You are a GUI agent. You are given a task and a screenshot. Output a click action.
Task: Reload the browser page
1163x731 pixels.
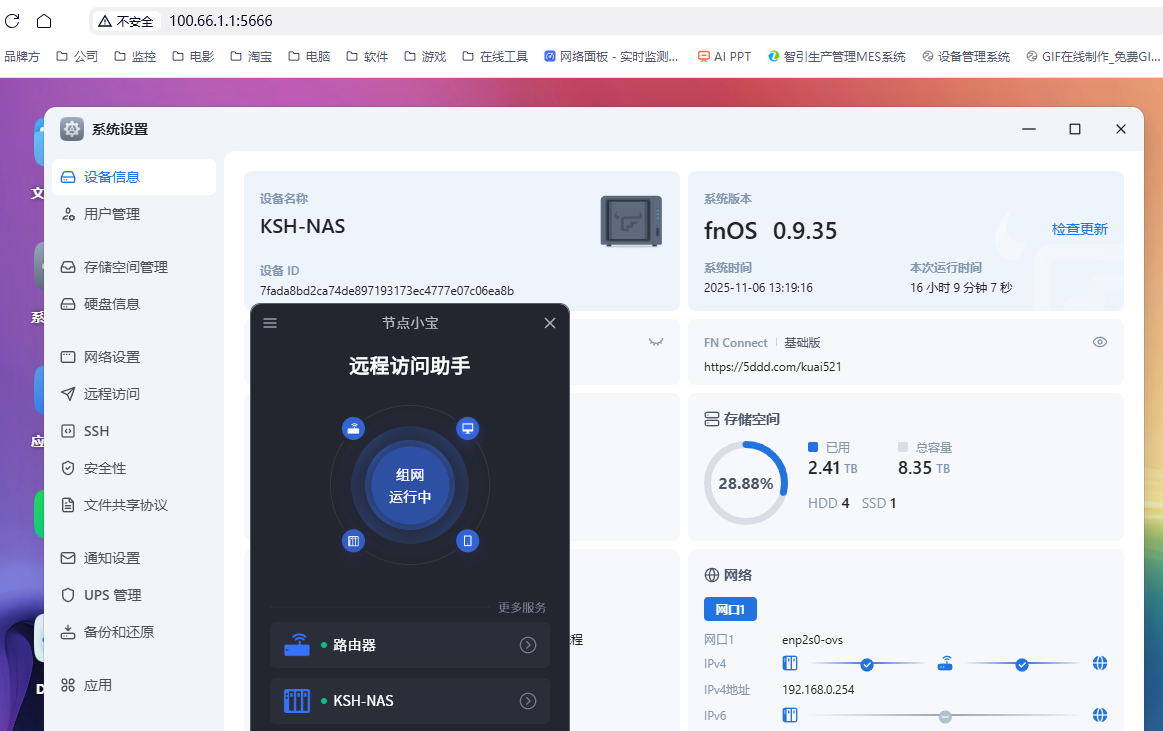tap(12, 21)
